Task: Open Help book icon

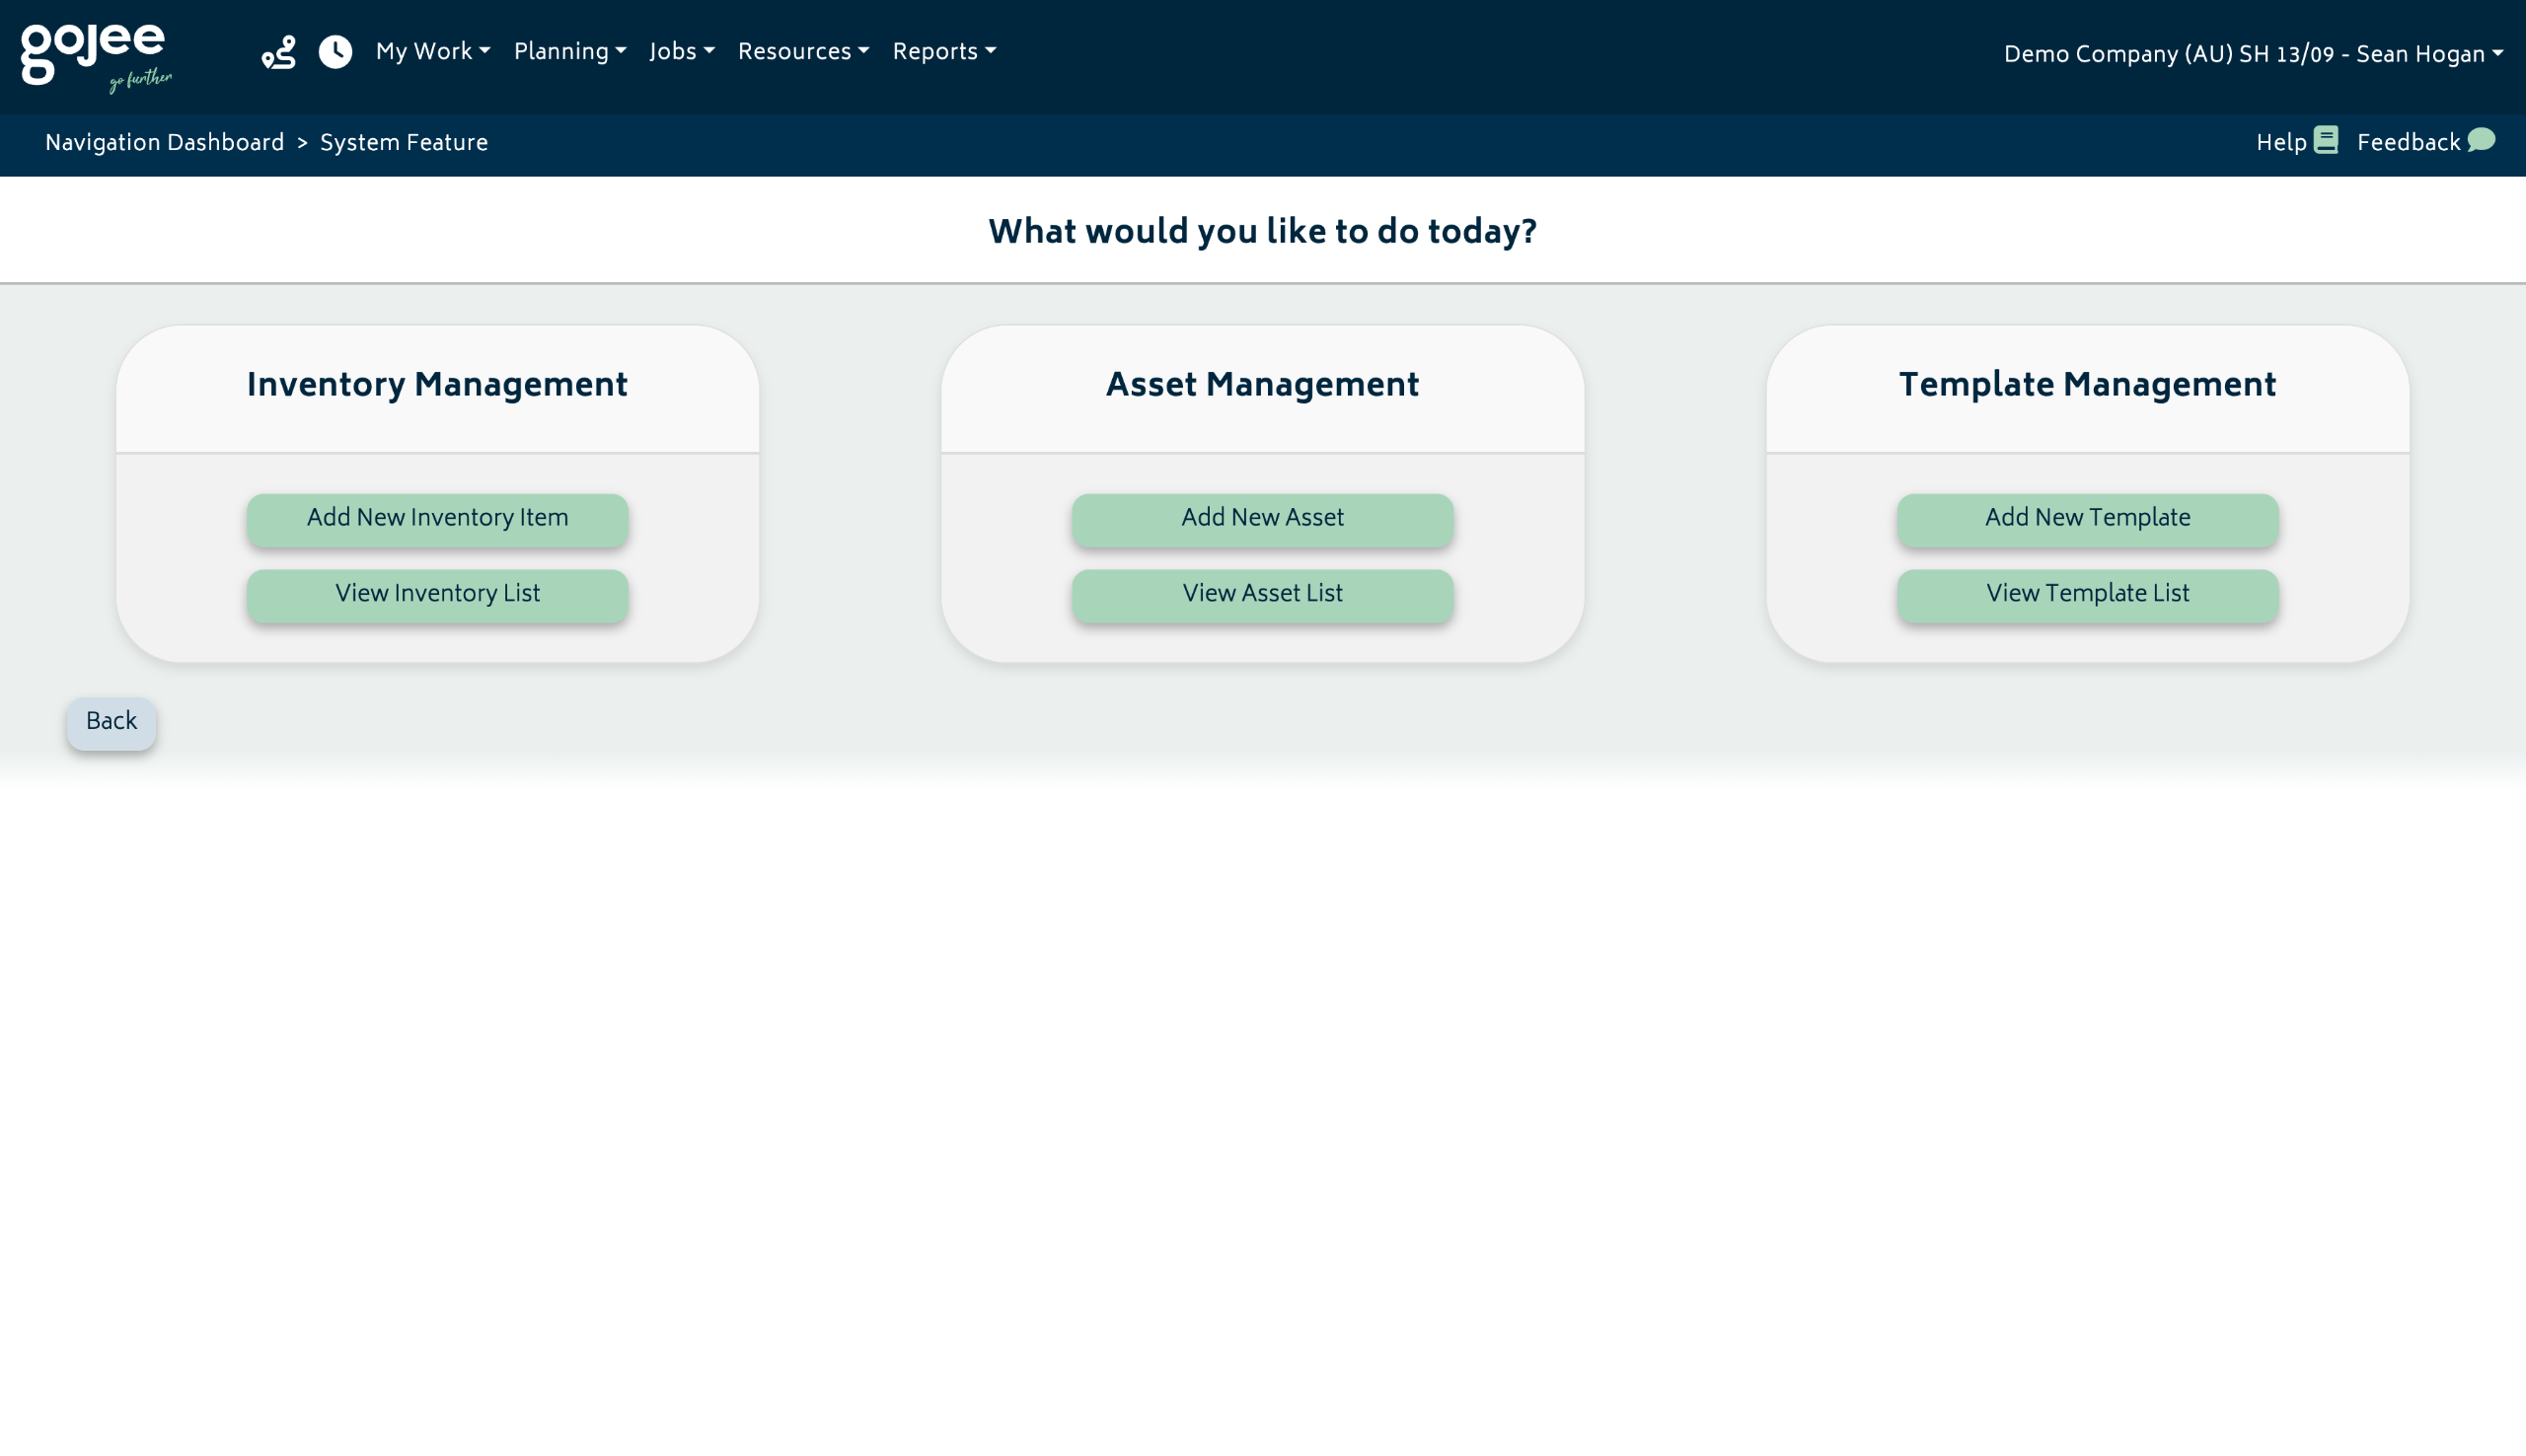Action: point(2326,141)
